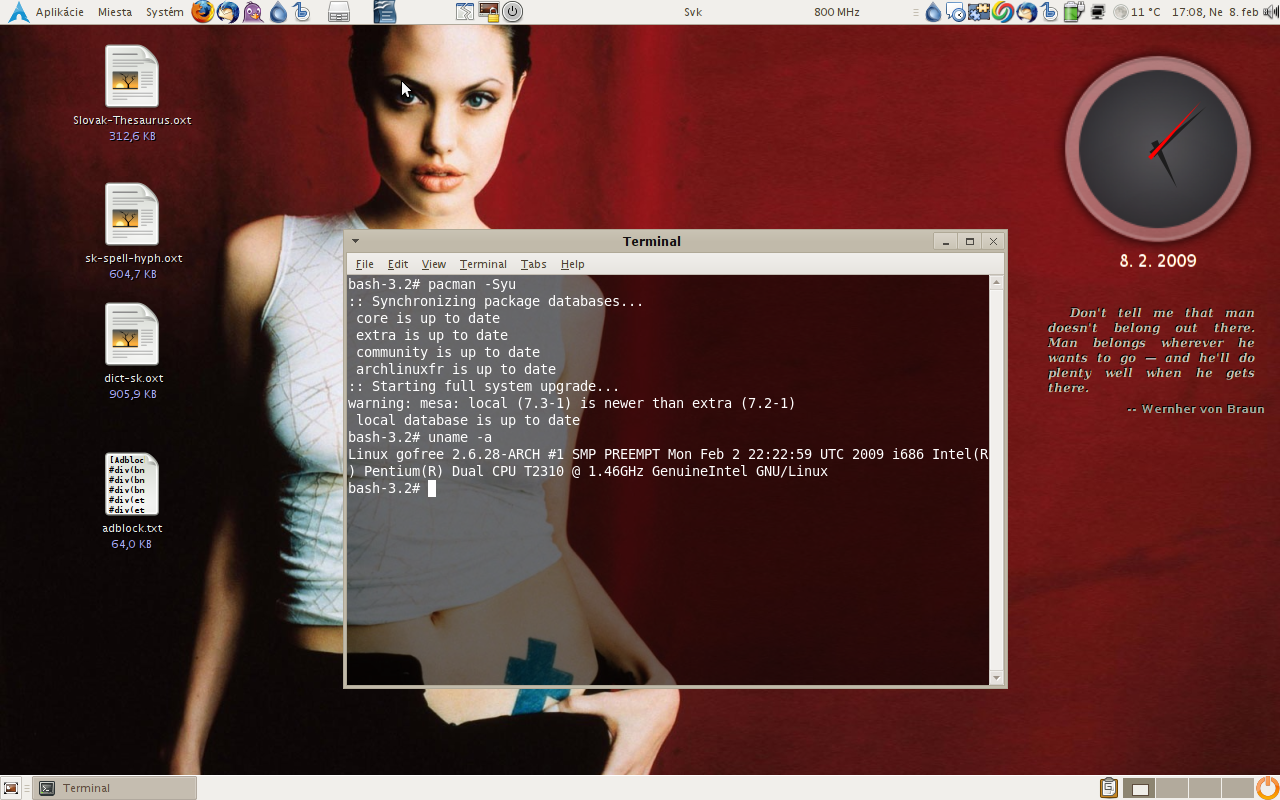Select the dict-sk.oxt desktop file
Screen dimensions: 1280x800
coord(132,351)
